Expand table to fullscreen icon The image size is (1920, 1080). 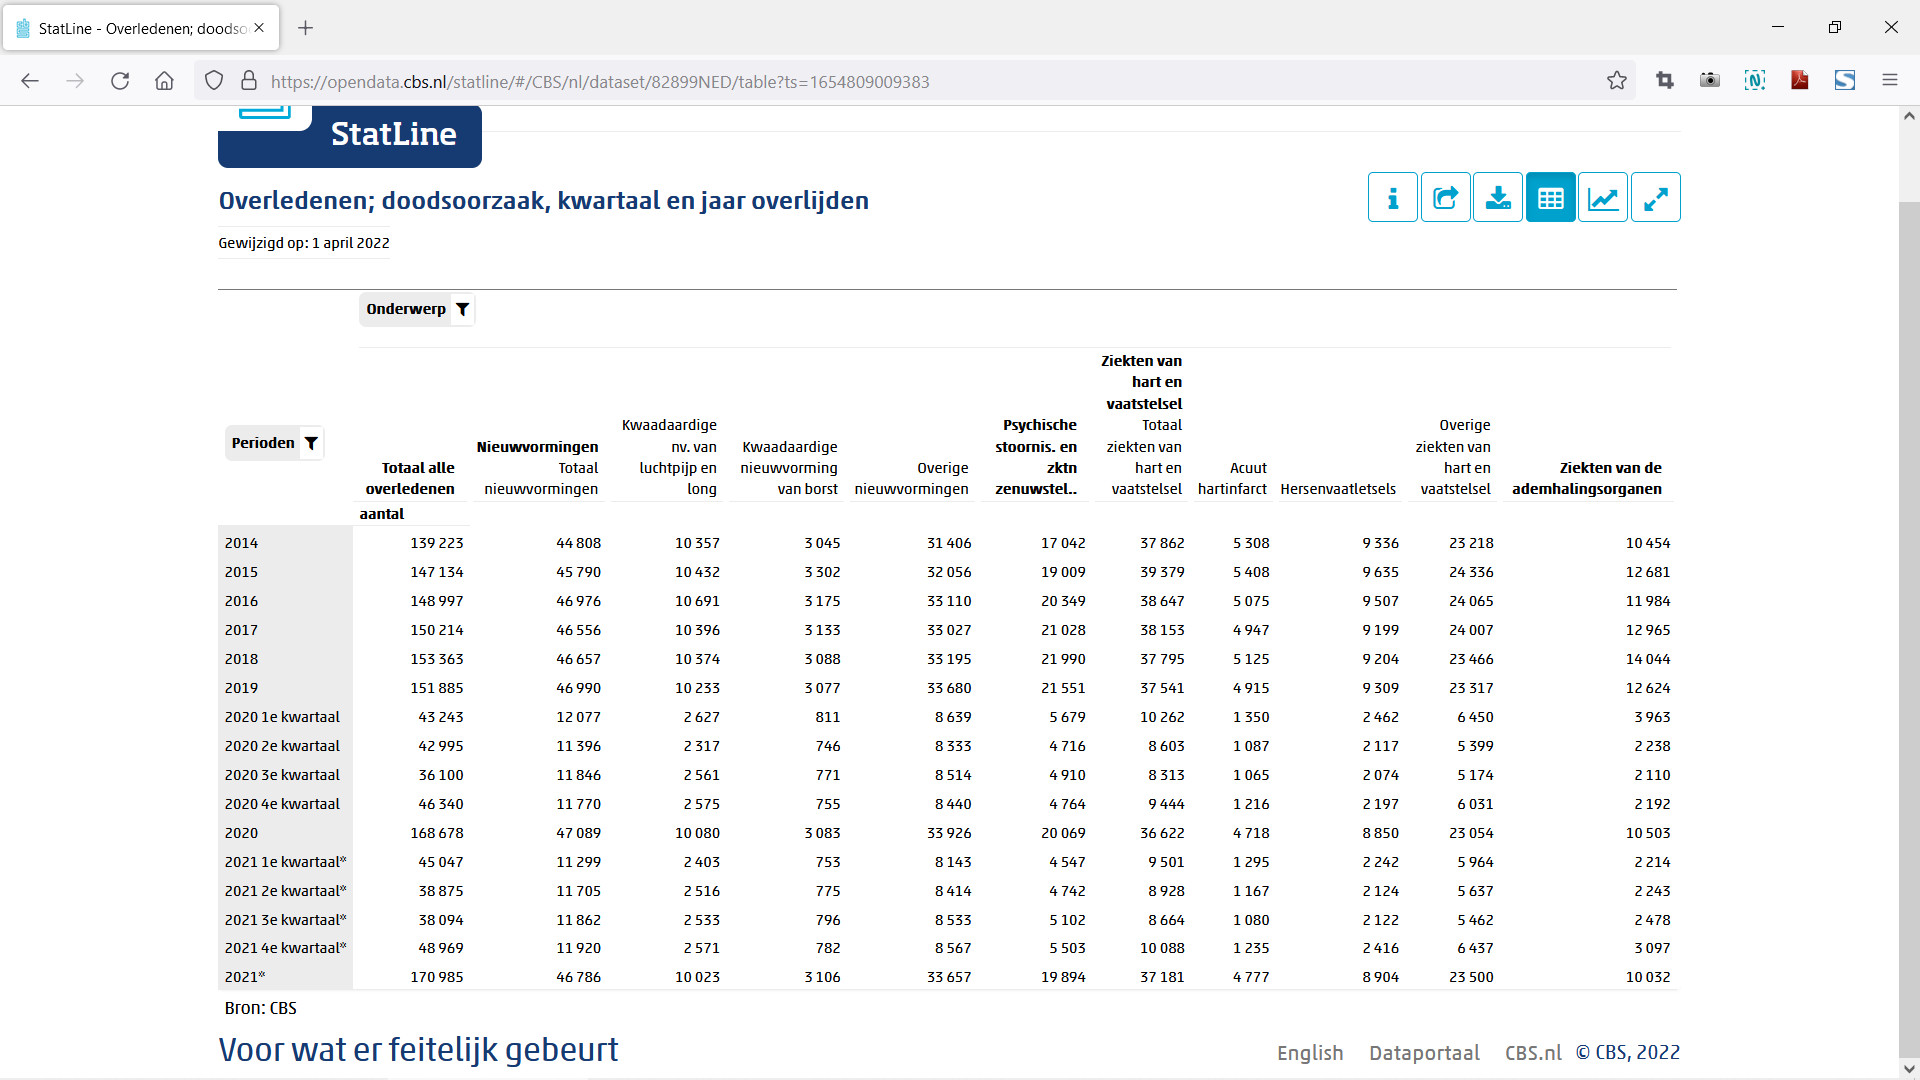coord(1655,198)
